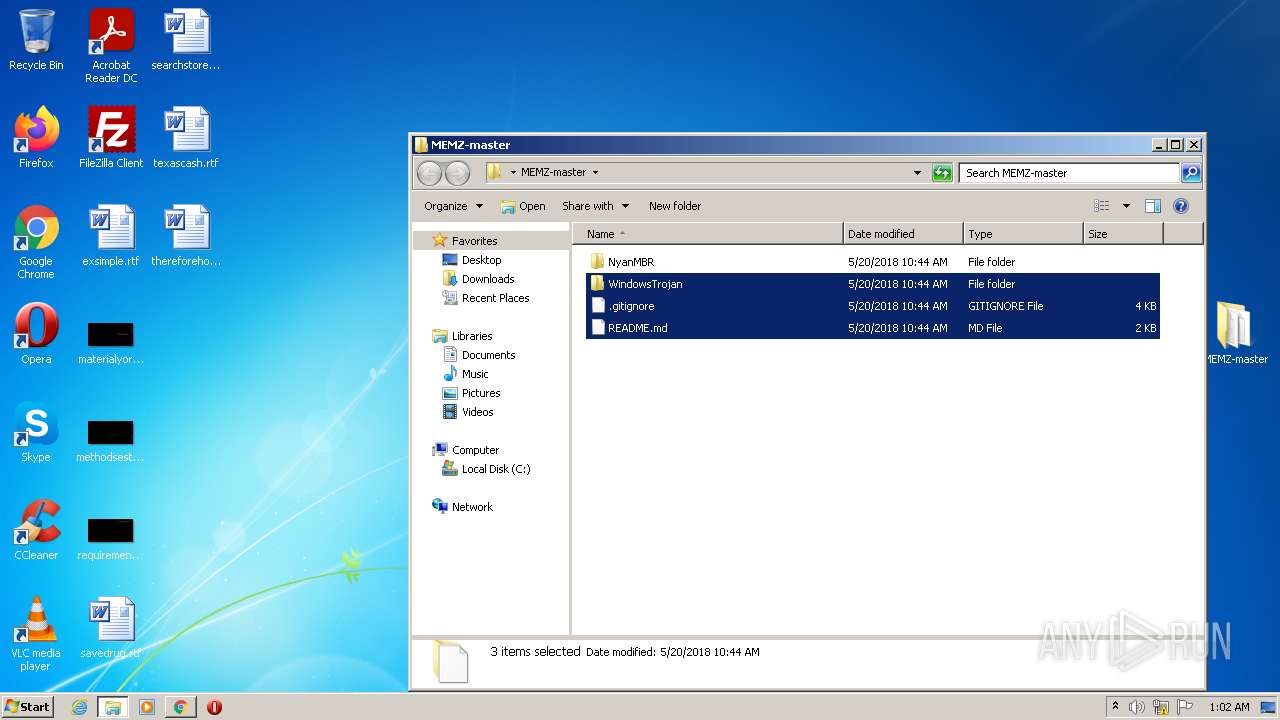This screenshot has height=720, width=1280.
Task: Sort by Date modified column
Action: 903,234
